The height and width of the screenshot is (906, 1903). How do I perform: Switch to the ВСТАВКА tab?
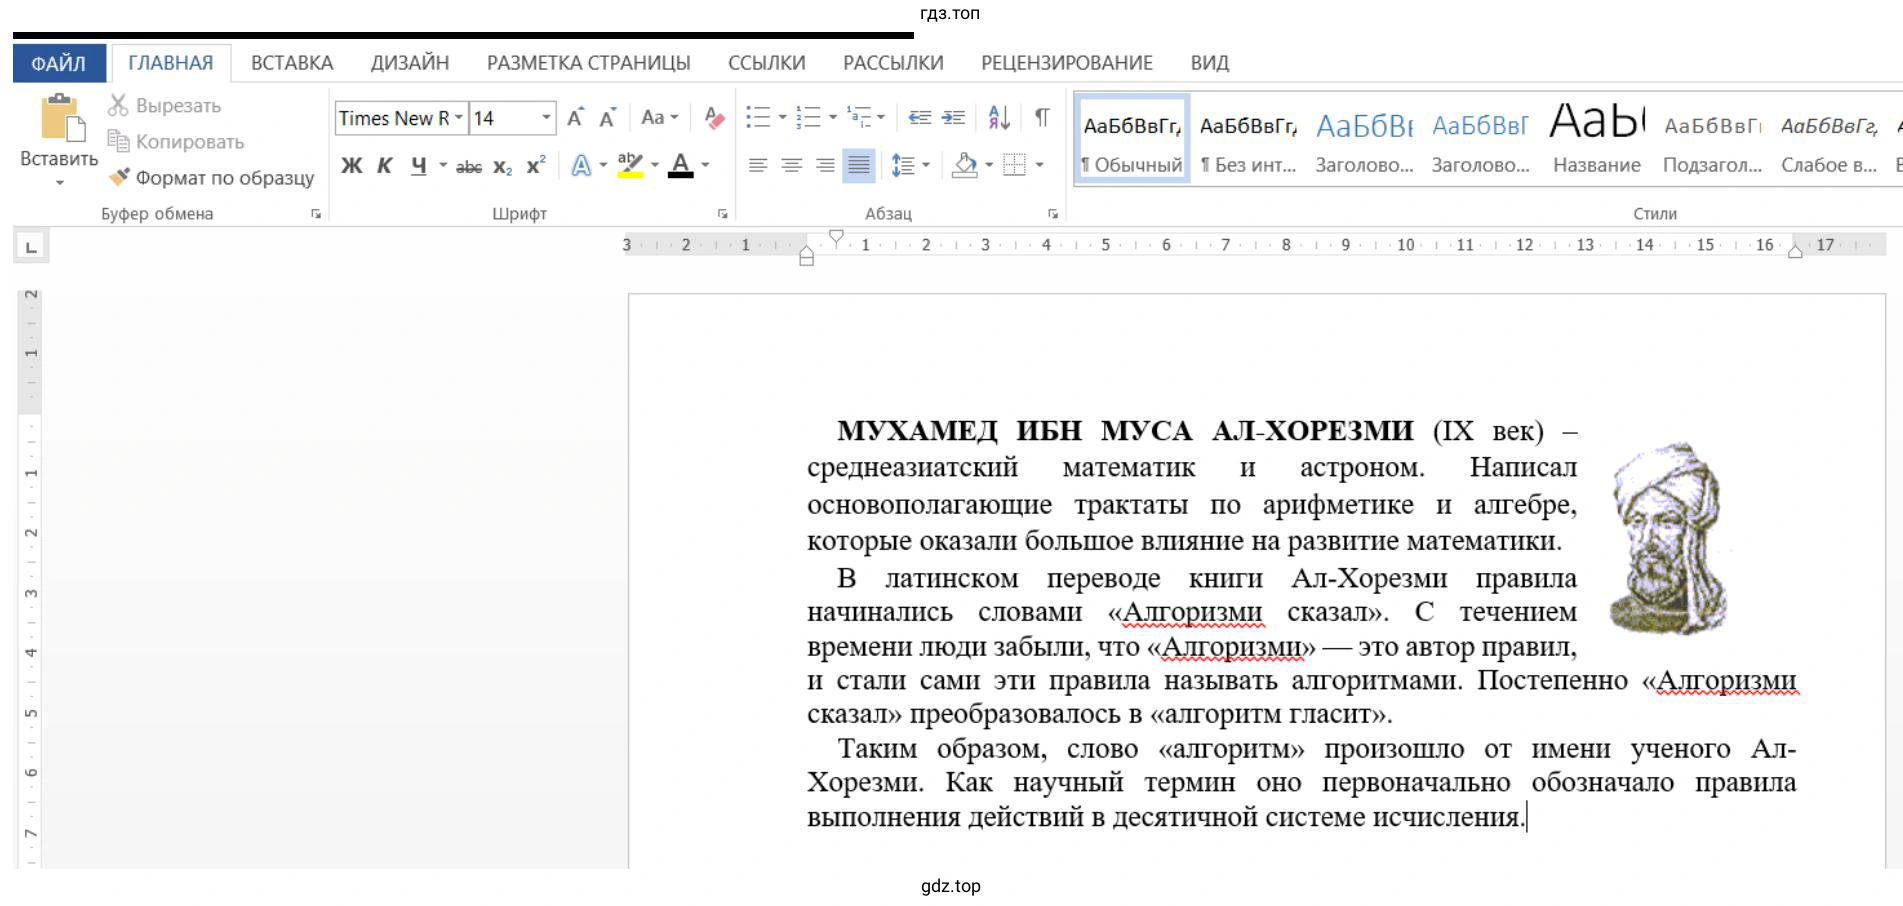coord(292,63)
